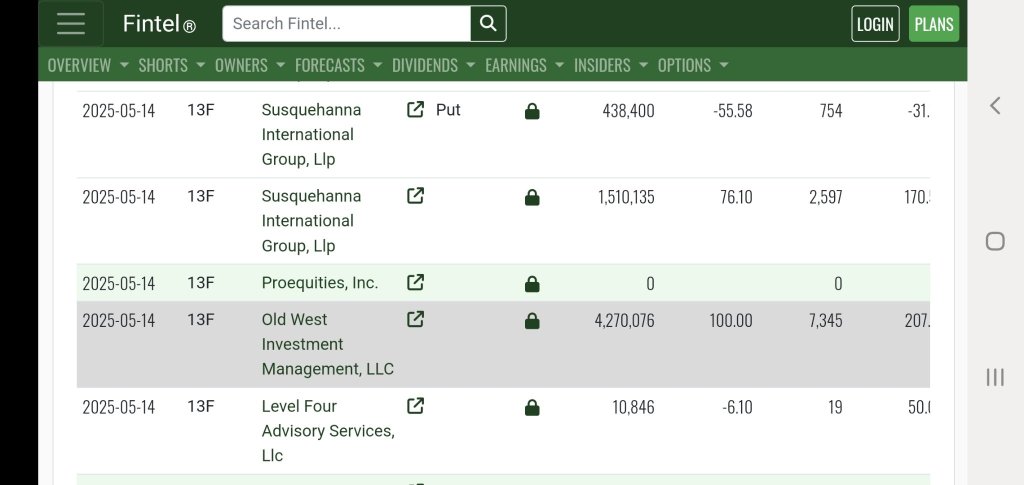
Task: Click the magnifier search button
Action: (488, 23)
